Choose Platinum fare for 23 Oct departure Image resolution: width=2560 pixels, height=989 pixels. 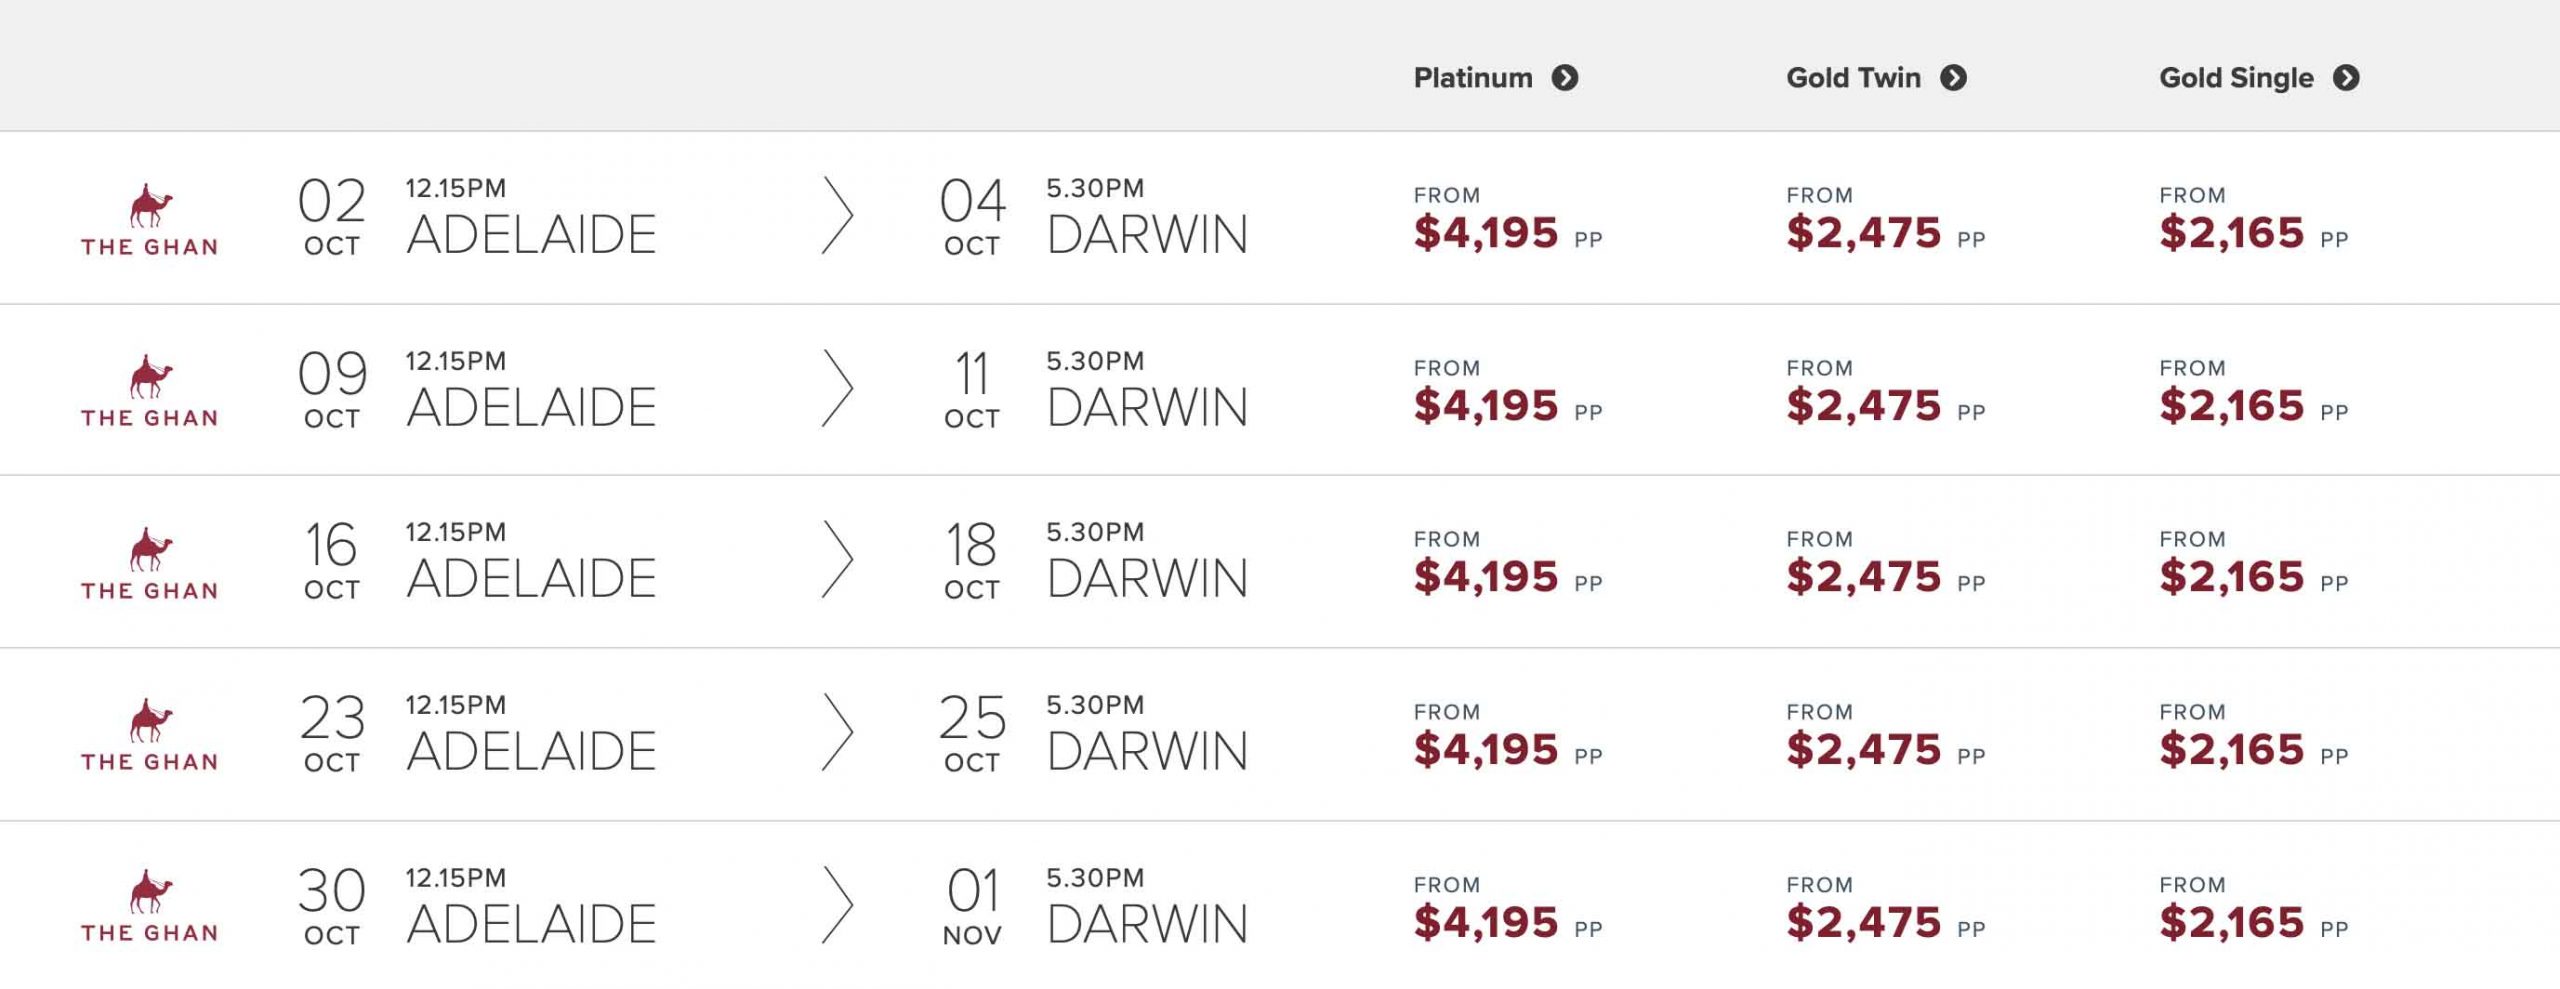[1486, 750]
